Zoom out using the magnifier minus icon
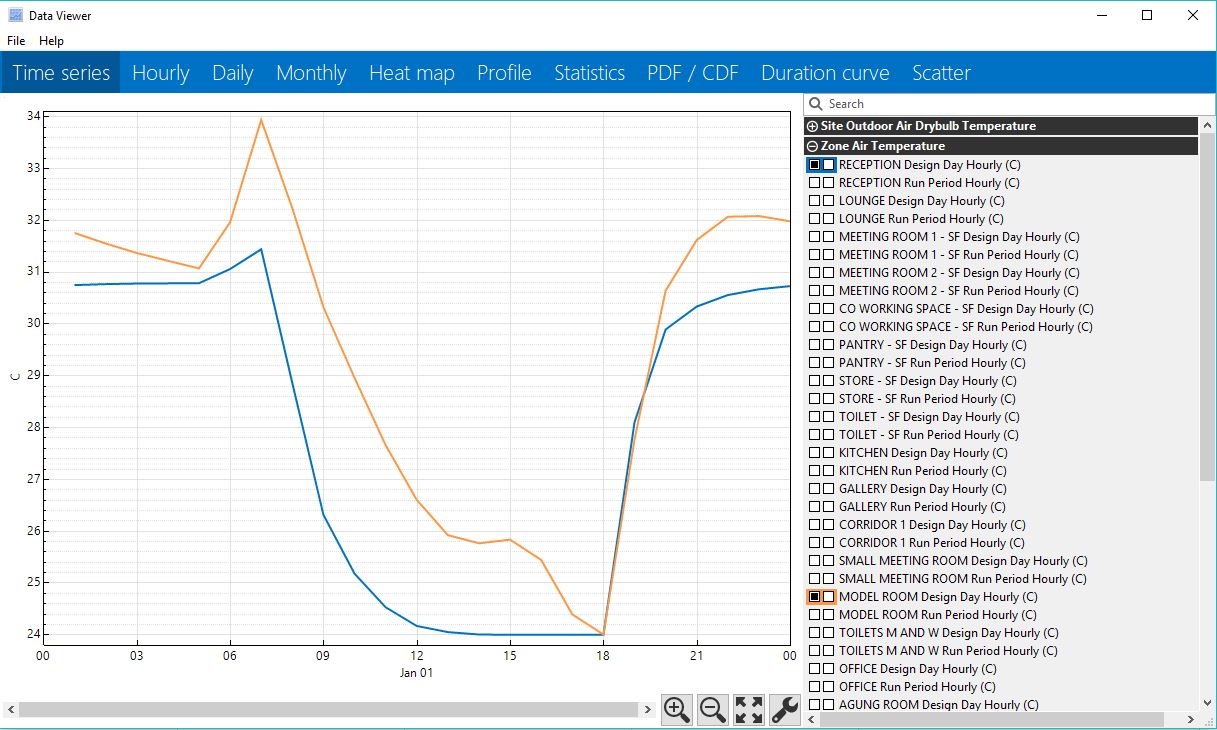1217x730 pixels. point(713,709)
